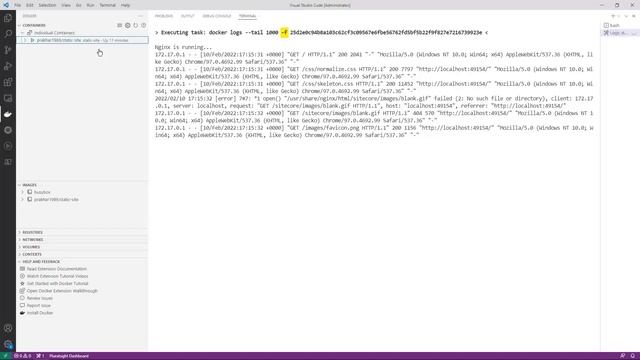This screenshot has height=360, width=640.
Task: Select the running static-site container
Action: tap(82, 40)
